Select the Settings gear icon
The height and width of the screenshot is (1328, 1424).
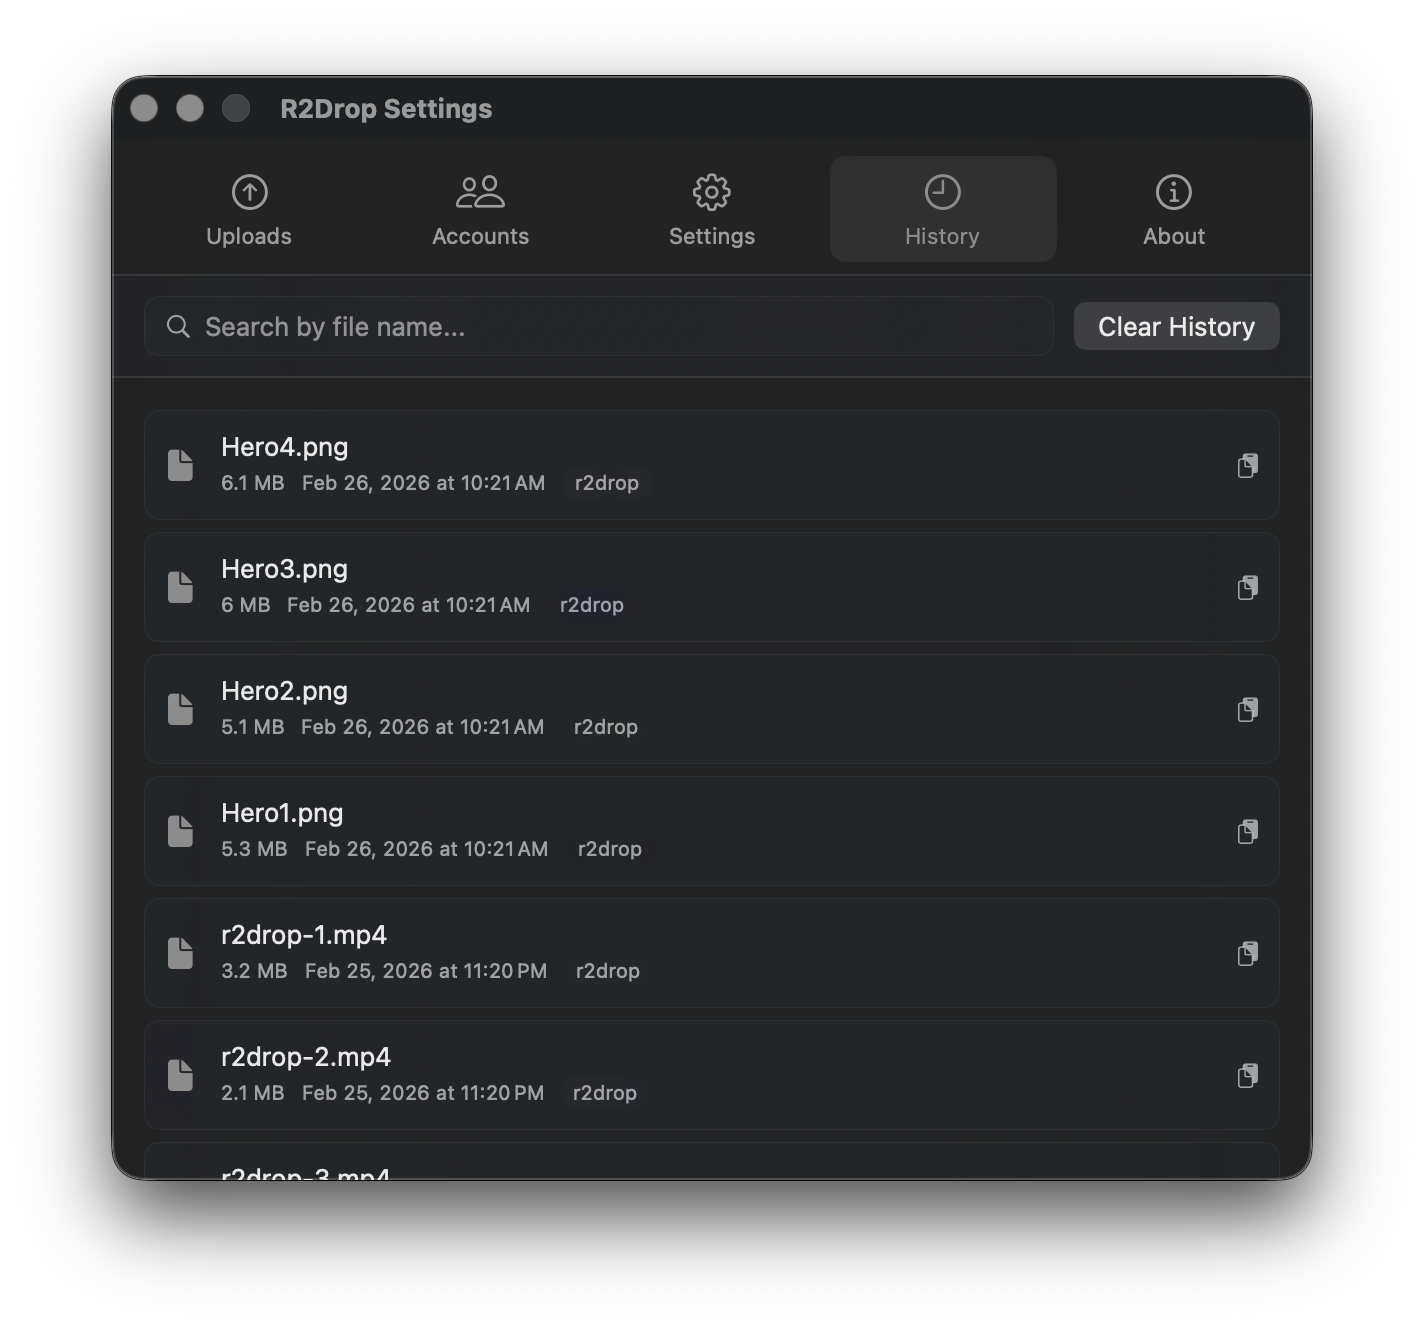pos(711,192)
